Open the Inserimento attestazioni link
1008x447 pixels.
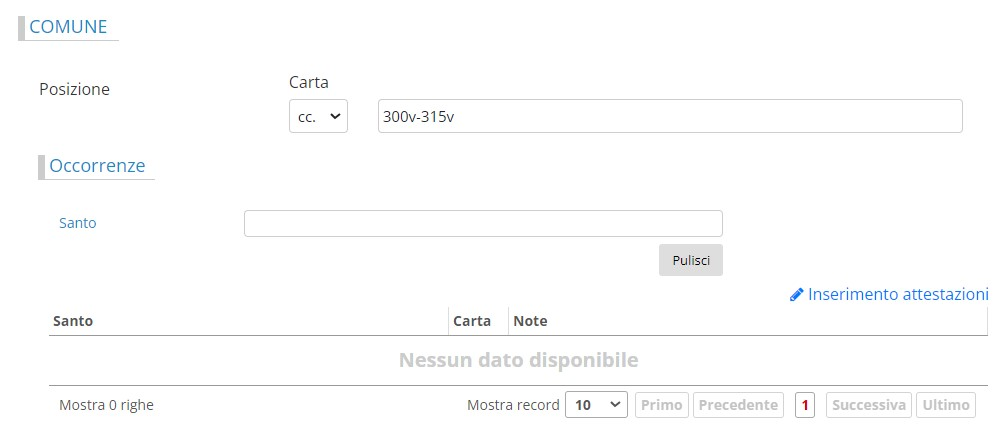(897, 295)
